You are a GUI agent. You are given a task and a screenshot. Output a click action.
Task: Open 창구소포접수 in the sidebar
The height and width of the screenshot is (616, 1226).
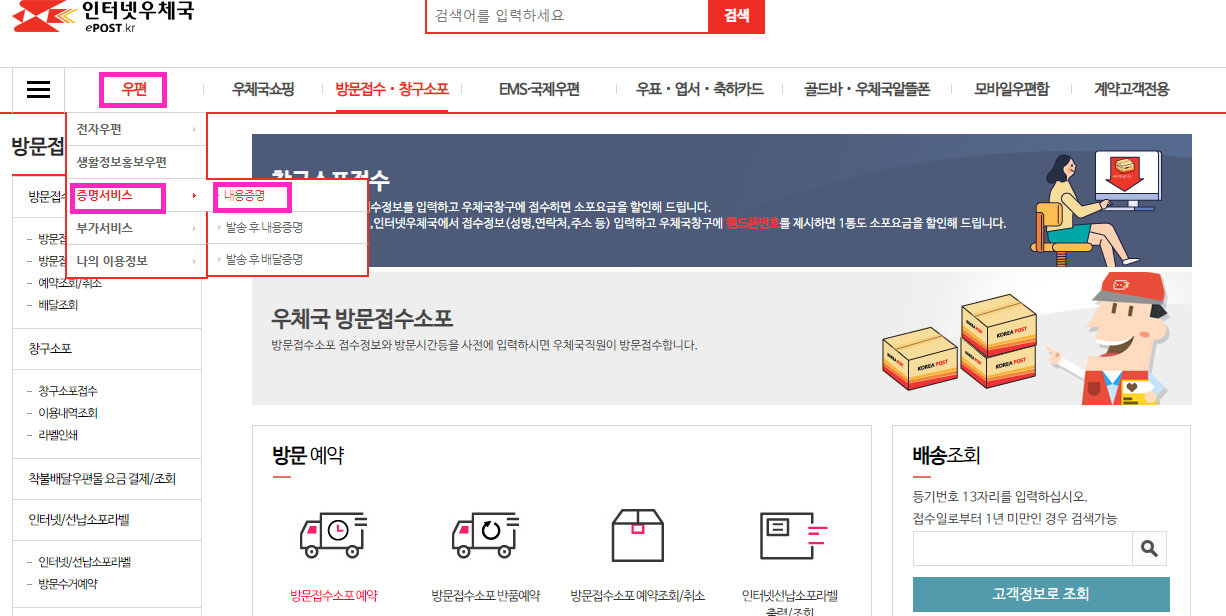[68, 390]
